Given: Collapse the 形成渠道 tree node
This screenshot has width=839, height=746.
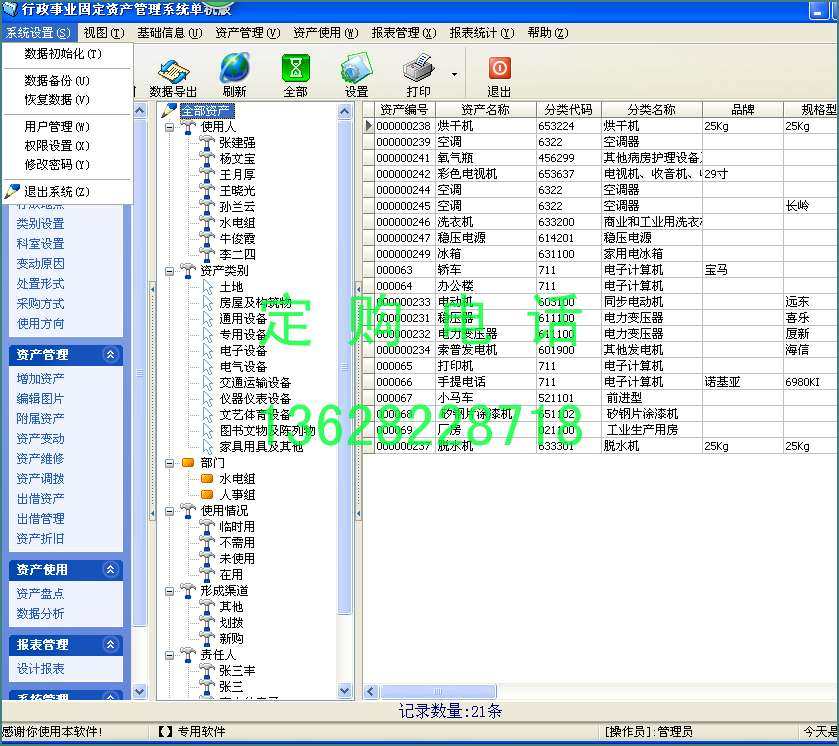Looking at the screenshot, I should coord(170,591).
